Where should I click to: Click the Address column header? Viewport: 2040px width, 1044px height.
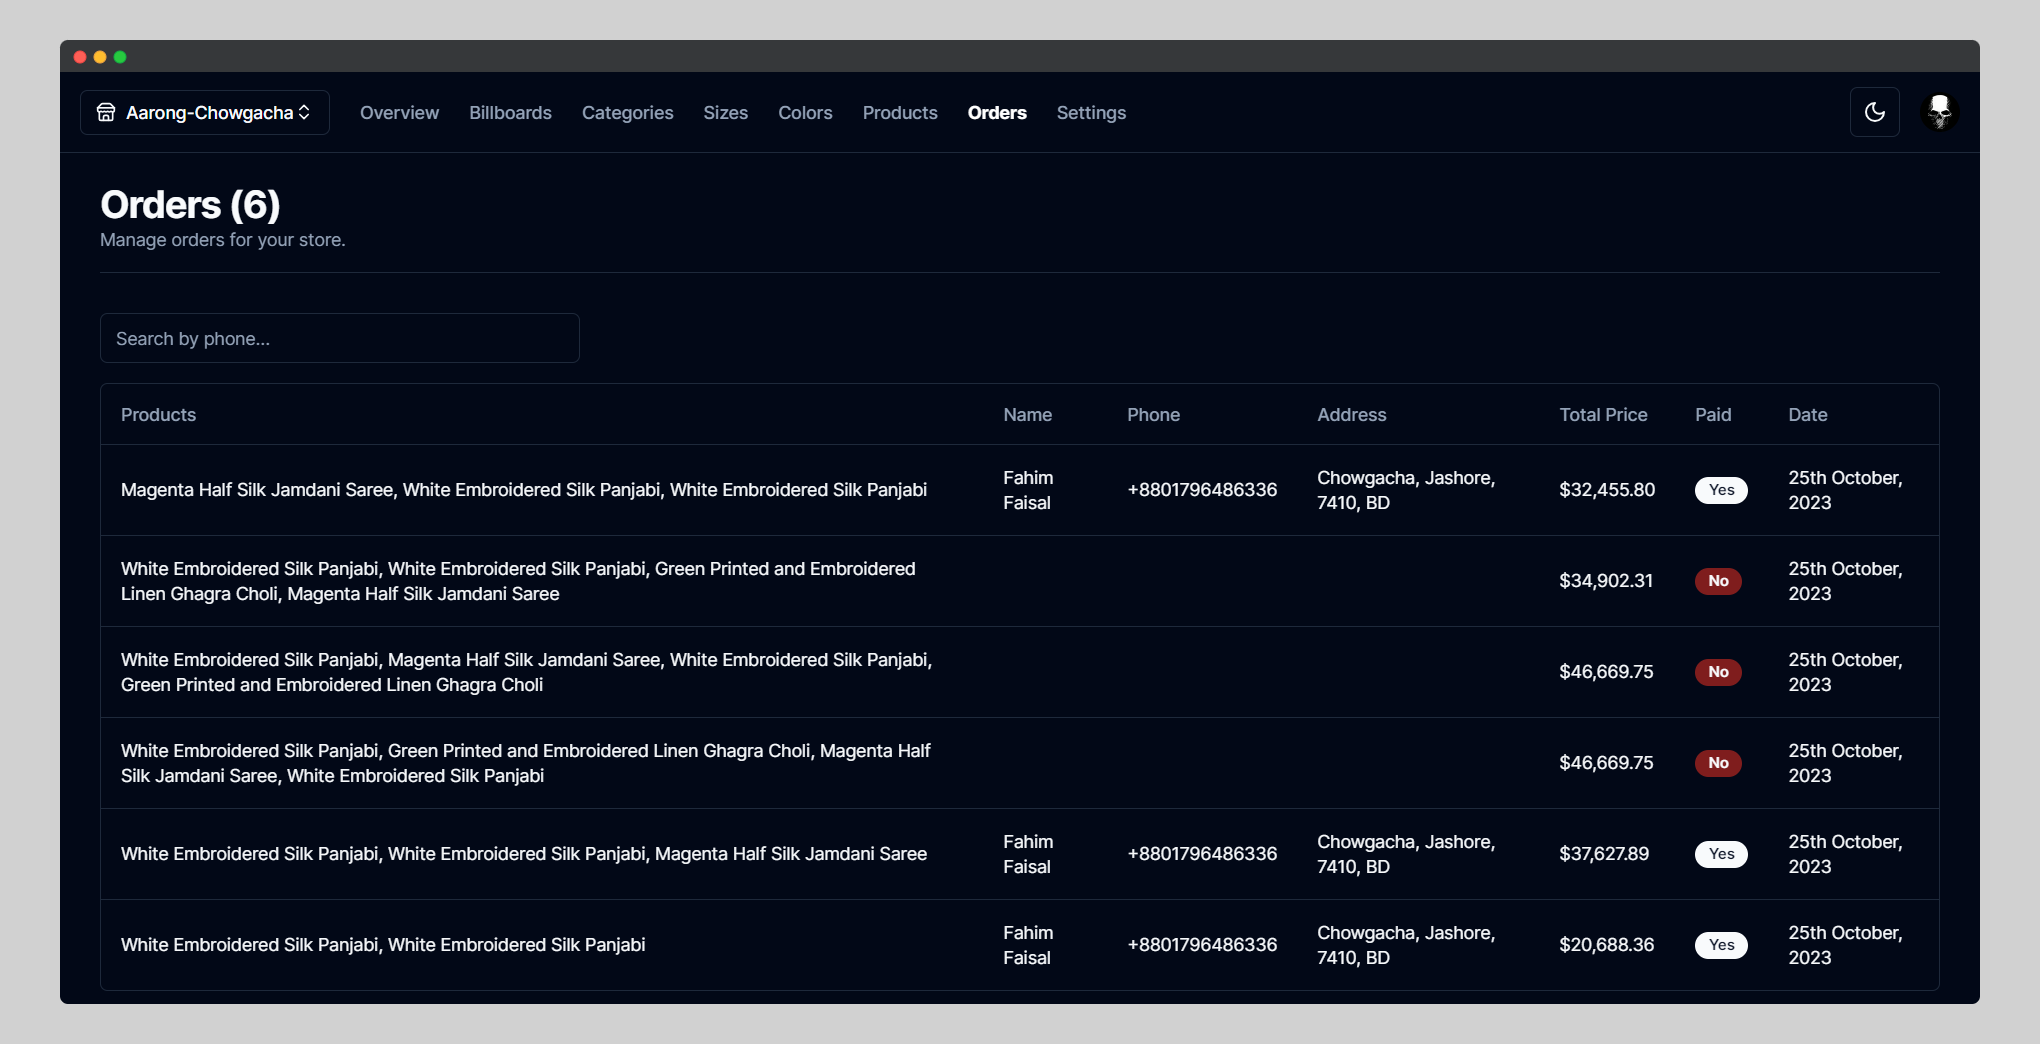[1351, 415]
